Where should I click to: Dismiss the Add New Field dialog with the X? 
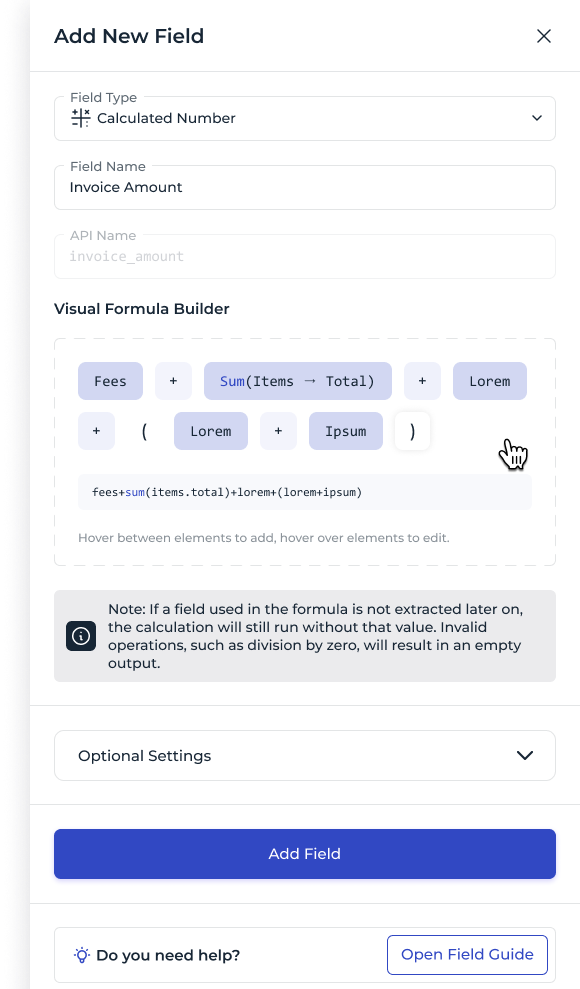pos(544,36)
